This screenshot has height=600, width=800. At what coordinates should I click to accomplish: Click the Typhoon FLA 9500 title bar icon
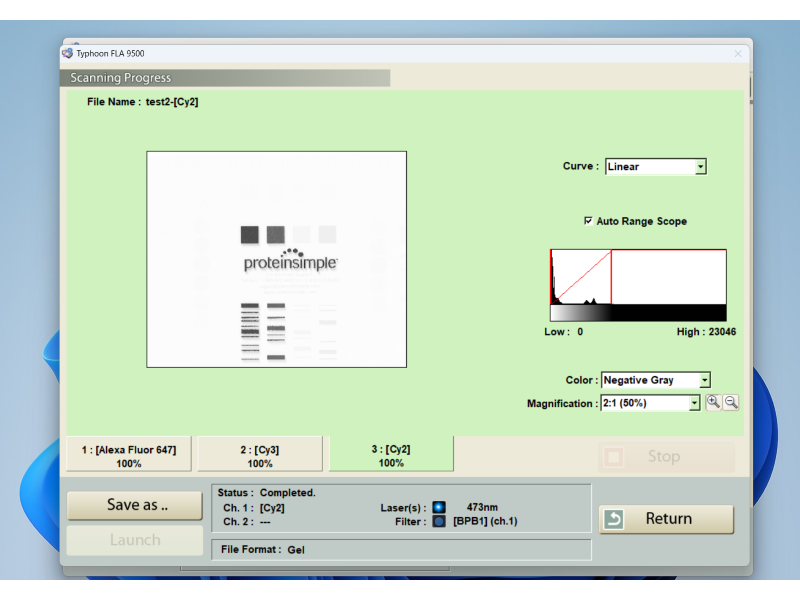(67, 53)
